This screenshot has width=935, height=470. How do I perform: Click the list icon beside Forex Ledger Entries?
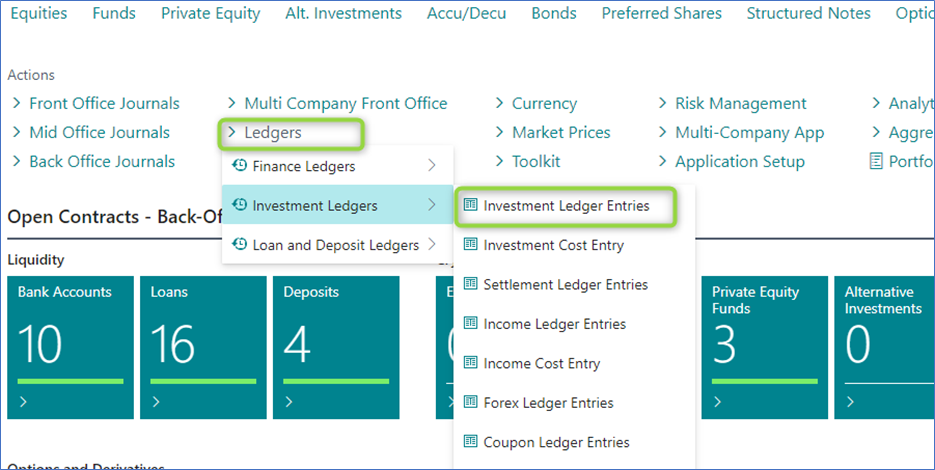(471, 403)
